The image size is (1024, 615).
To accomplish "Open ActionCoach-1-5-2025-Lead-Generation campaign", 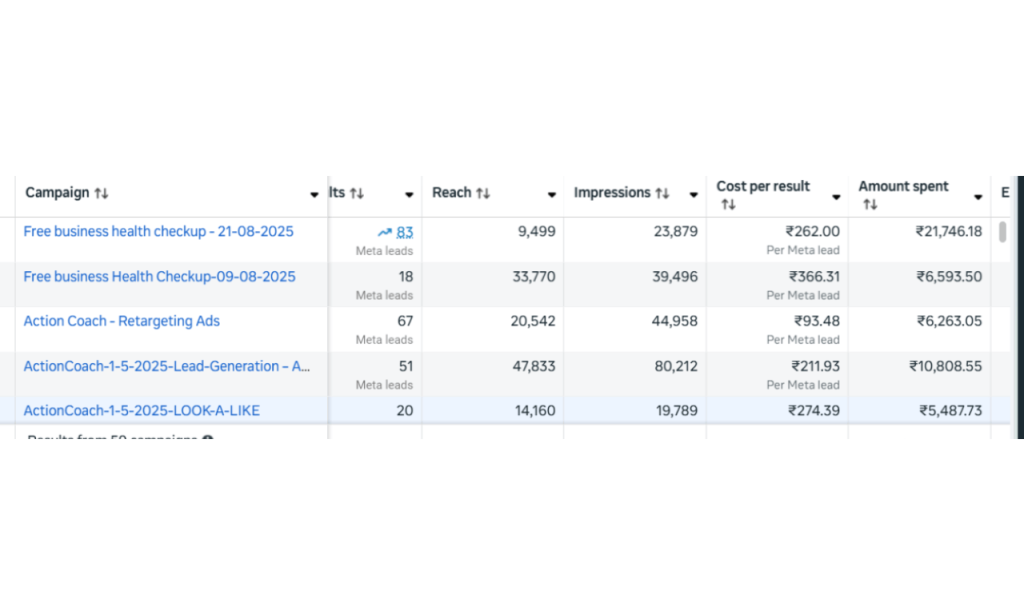I will (x=166, y=366).
